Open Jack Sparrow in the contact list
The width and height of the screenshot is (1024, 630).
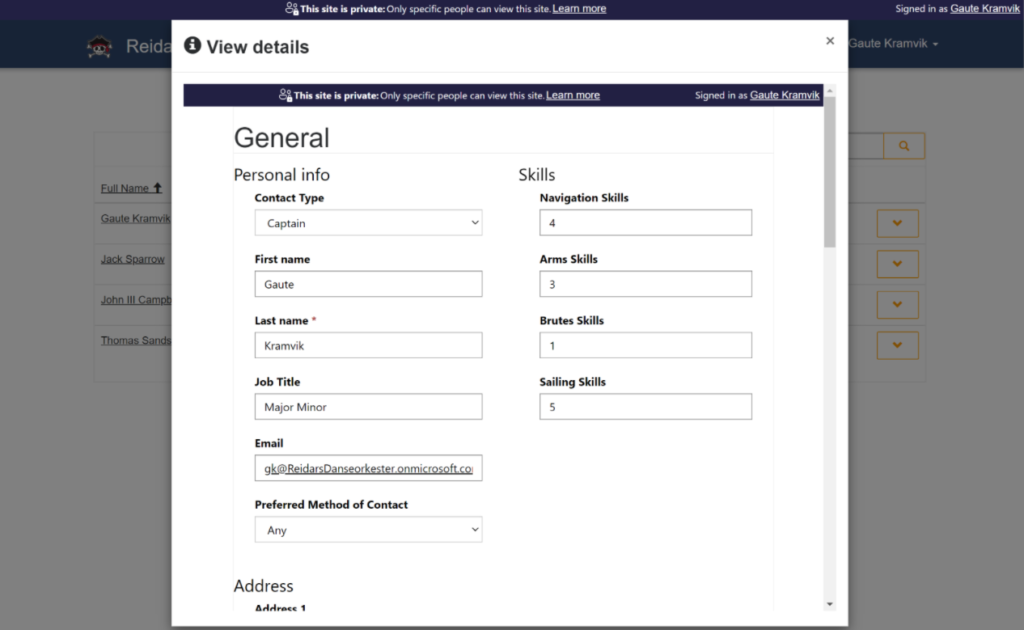coord(133,259)
